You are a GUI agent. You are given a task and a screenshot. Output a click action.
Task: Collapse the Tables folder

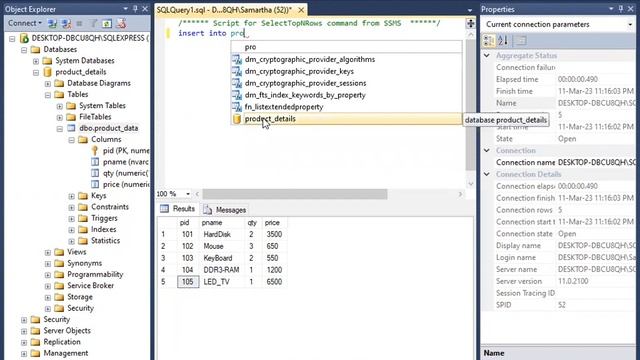click(x=48, y=95)
